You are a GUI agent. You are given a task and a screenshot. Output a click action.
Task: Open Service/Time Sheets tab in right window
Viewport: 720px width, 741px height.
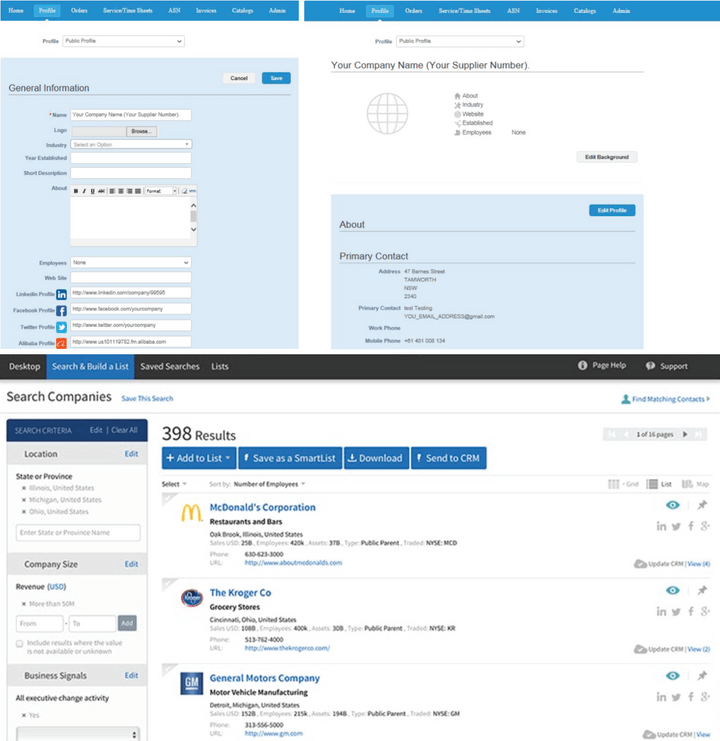click(x=464, y=11)
